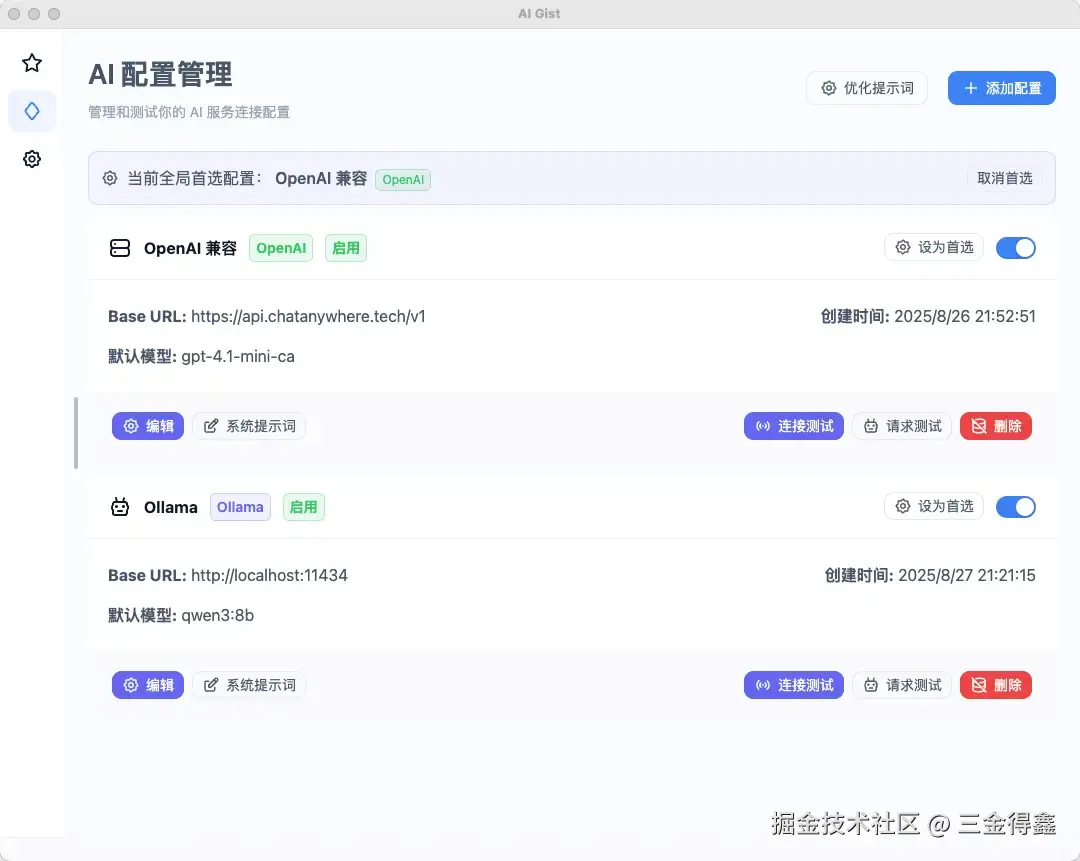Image resolution: width=1080 pixels, height=861 pixels.
Task: Toggle the OpenAI 兼容 enable switch
Action: point(1016,248)
